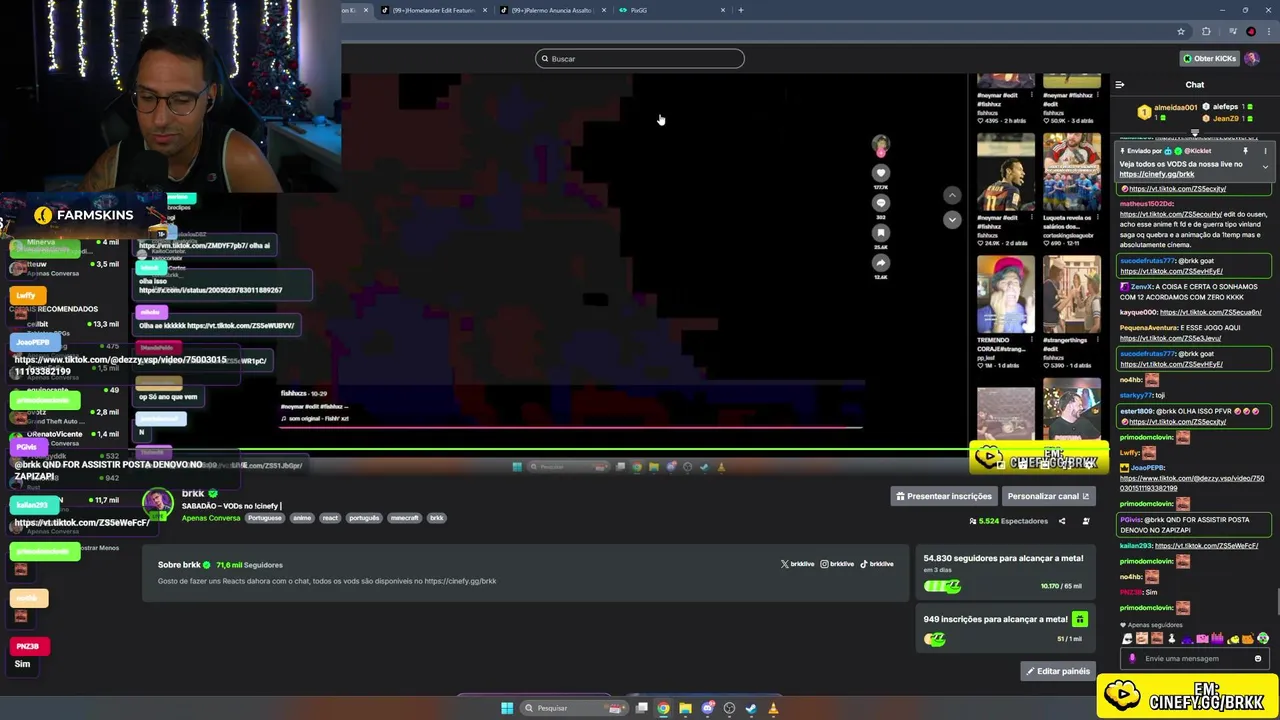
Task: Open kayque000's TikTok link in chat
Action: tap(1210, 312)
